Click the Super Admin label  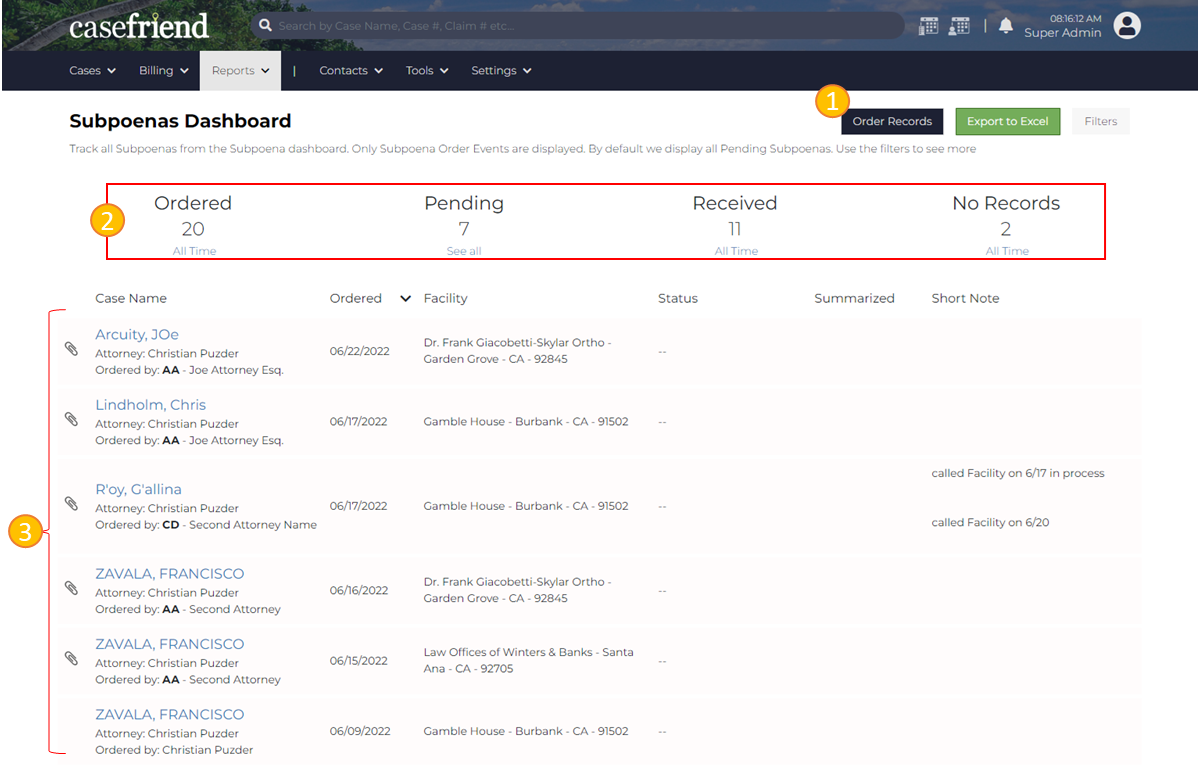pos(1063,33)
